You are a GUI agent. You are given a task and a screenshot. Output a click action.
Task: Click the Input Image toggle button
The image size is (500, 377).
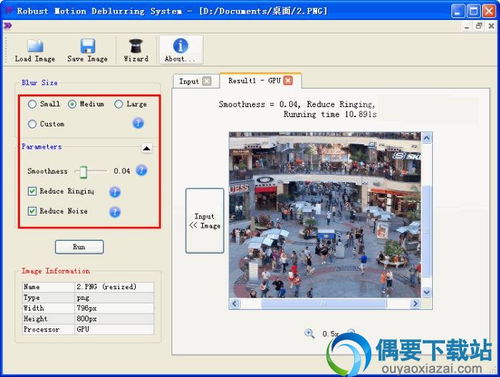pos(205,221)
